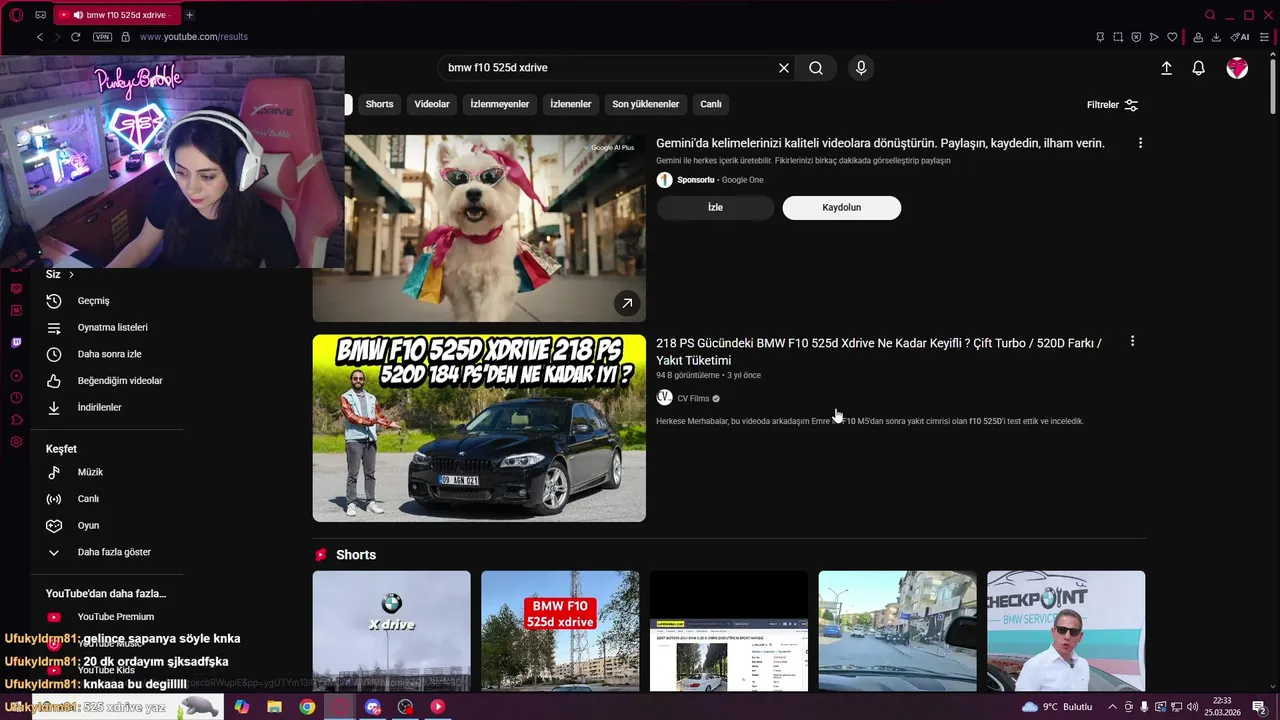Click the İzle button on Gemini ad

coord(715,208)
